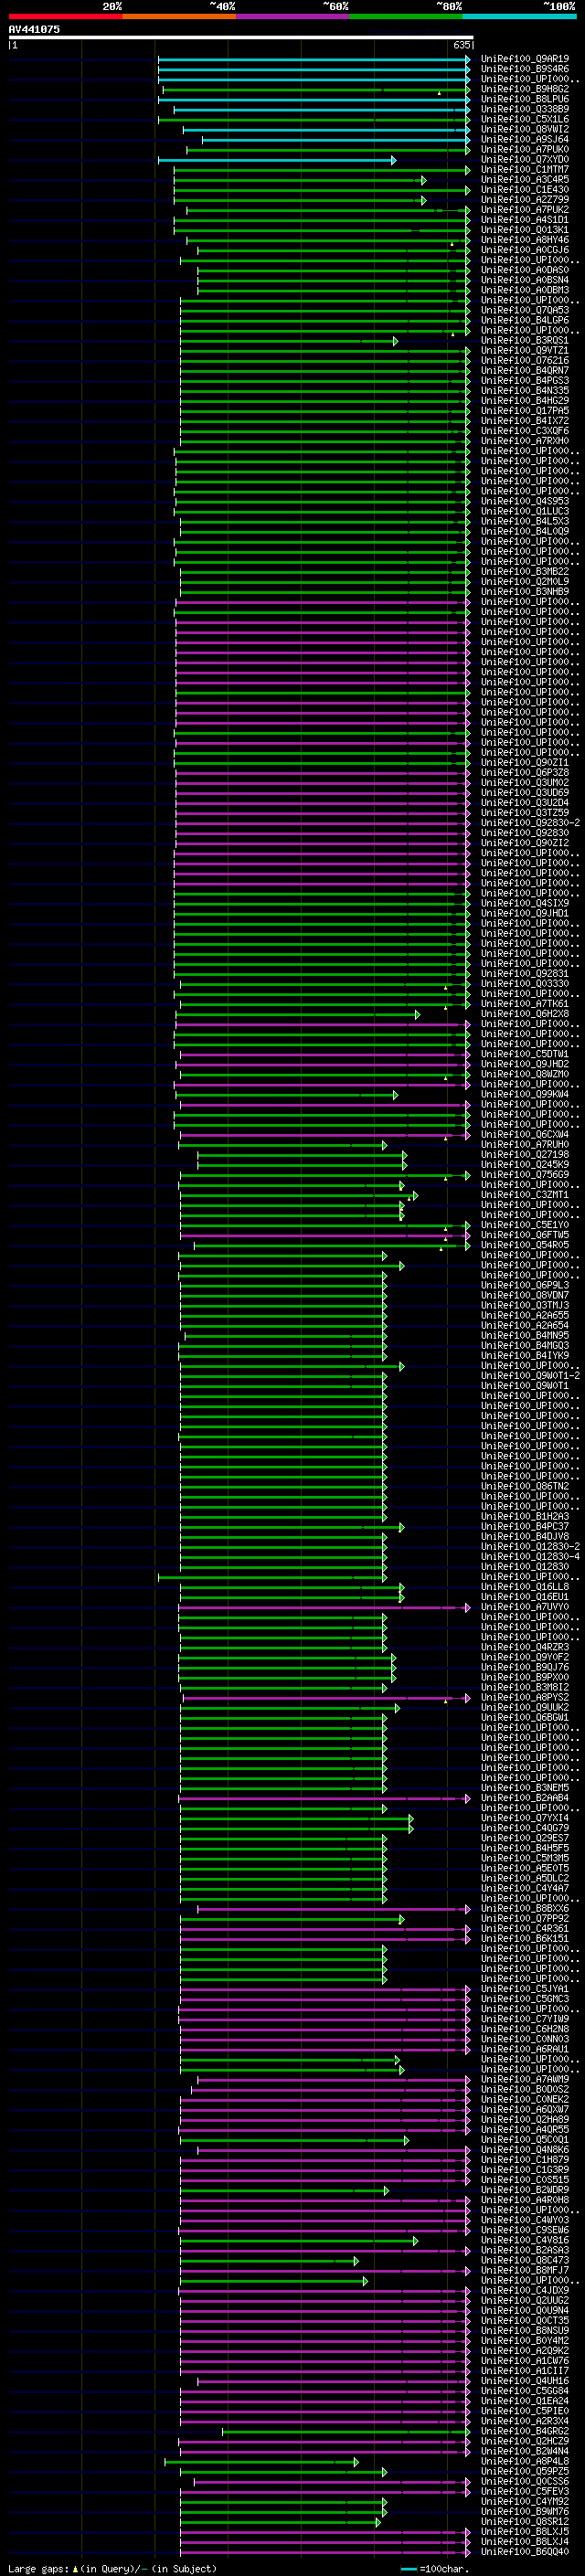Image resolution: width=585 pixels, height=2576 pixels.
Task: Select the UniRef100_A7TK61 label
Action: pyautogui.click(x=524, y=1003)
